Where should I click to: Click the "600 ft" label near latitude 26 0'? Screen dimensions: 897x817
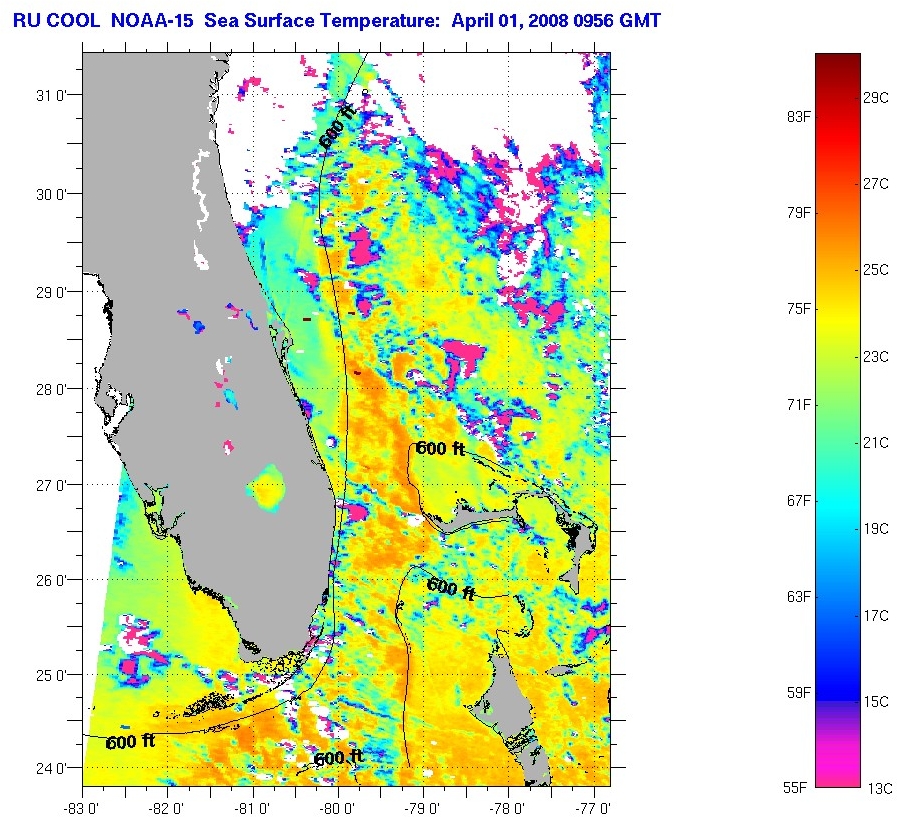[x=451, y=588]
